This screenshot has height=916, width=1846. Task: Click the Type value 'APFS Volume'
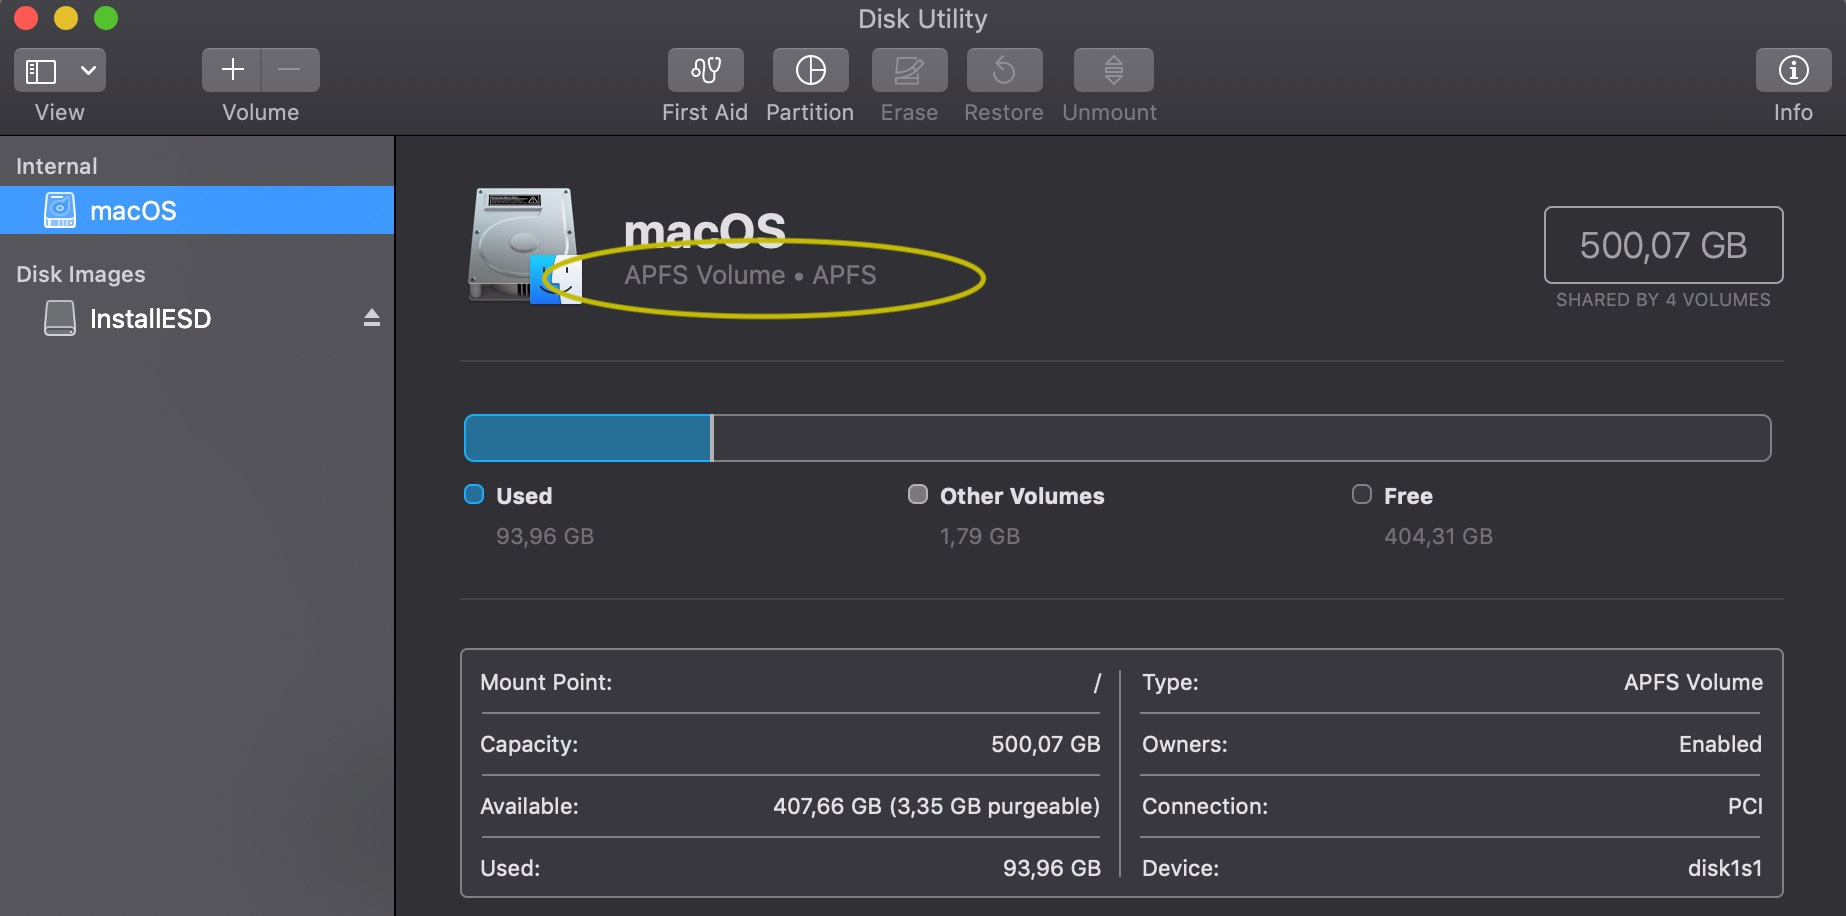click(x=1693, y=682)
